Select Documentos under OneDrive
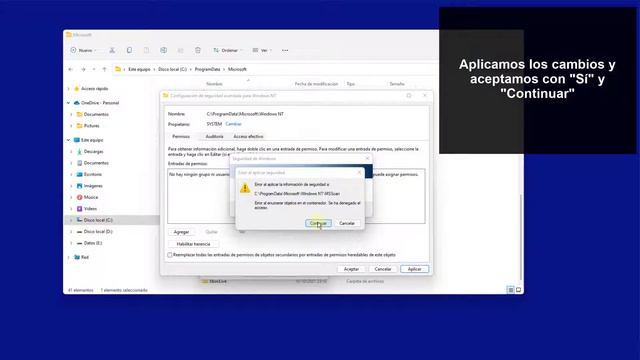The width and height of the screenshot is (640, 360). pos(96,114)
